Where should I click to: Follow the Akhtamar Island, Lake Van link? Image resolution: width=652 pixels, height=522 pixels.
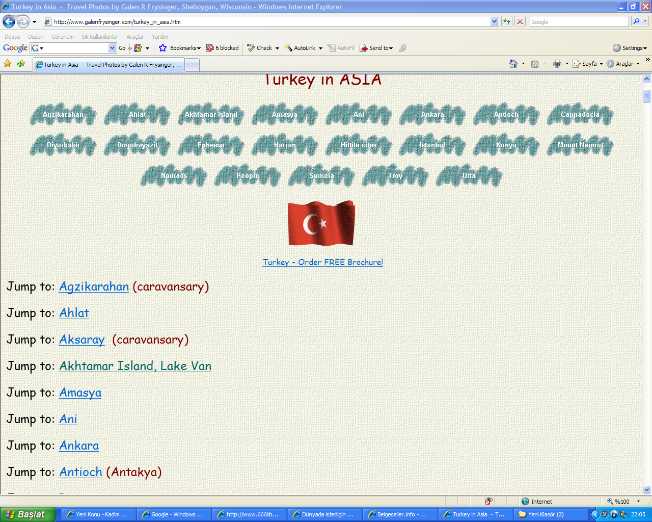coord(136,366)
